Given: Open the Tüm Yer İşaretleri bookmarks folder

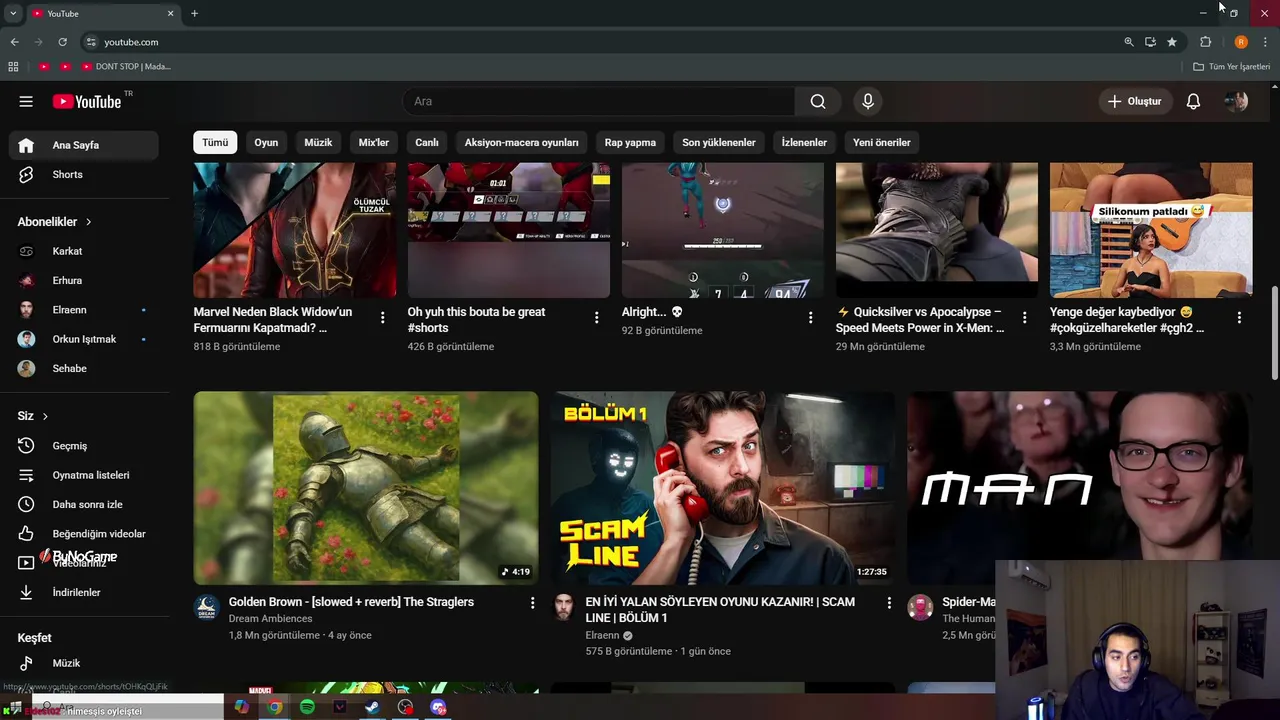Looking at the screenshot, I should point(1231,66).
